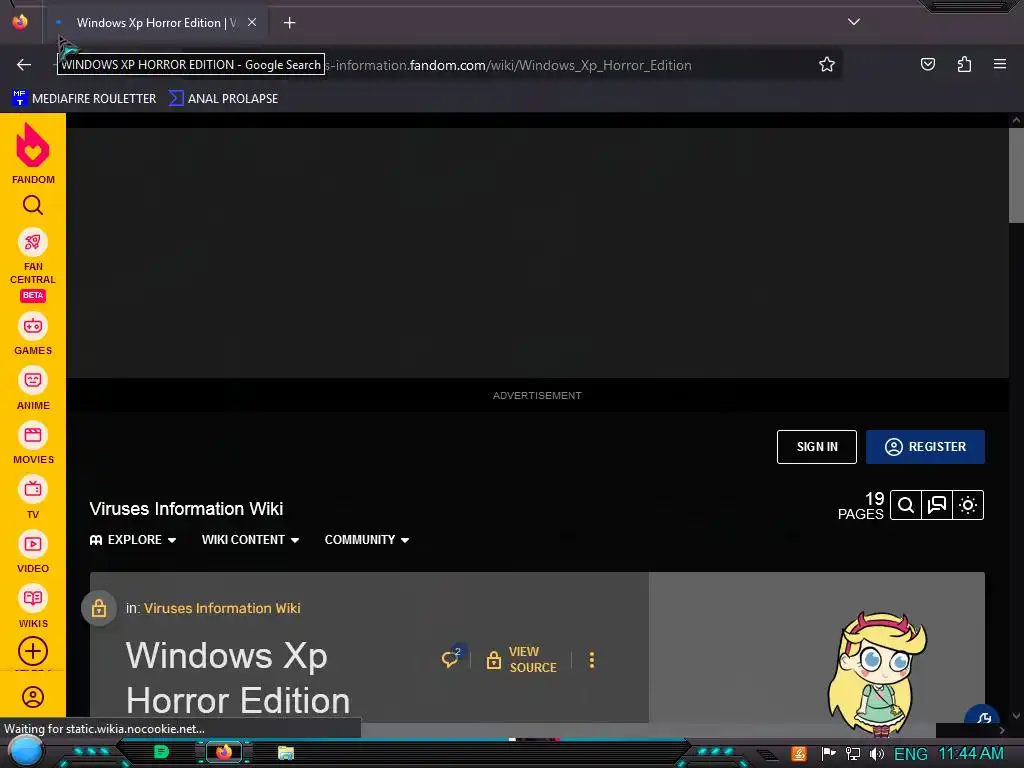Search this wiki using the magnifier button
This screenshot has height=768, width=1024.
click(x=906, y=505)
